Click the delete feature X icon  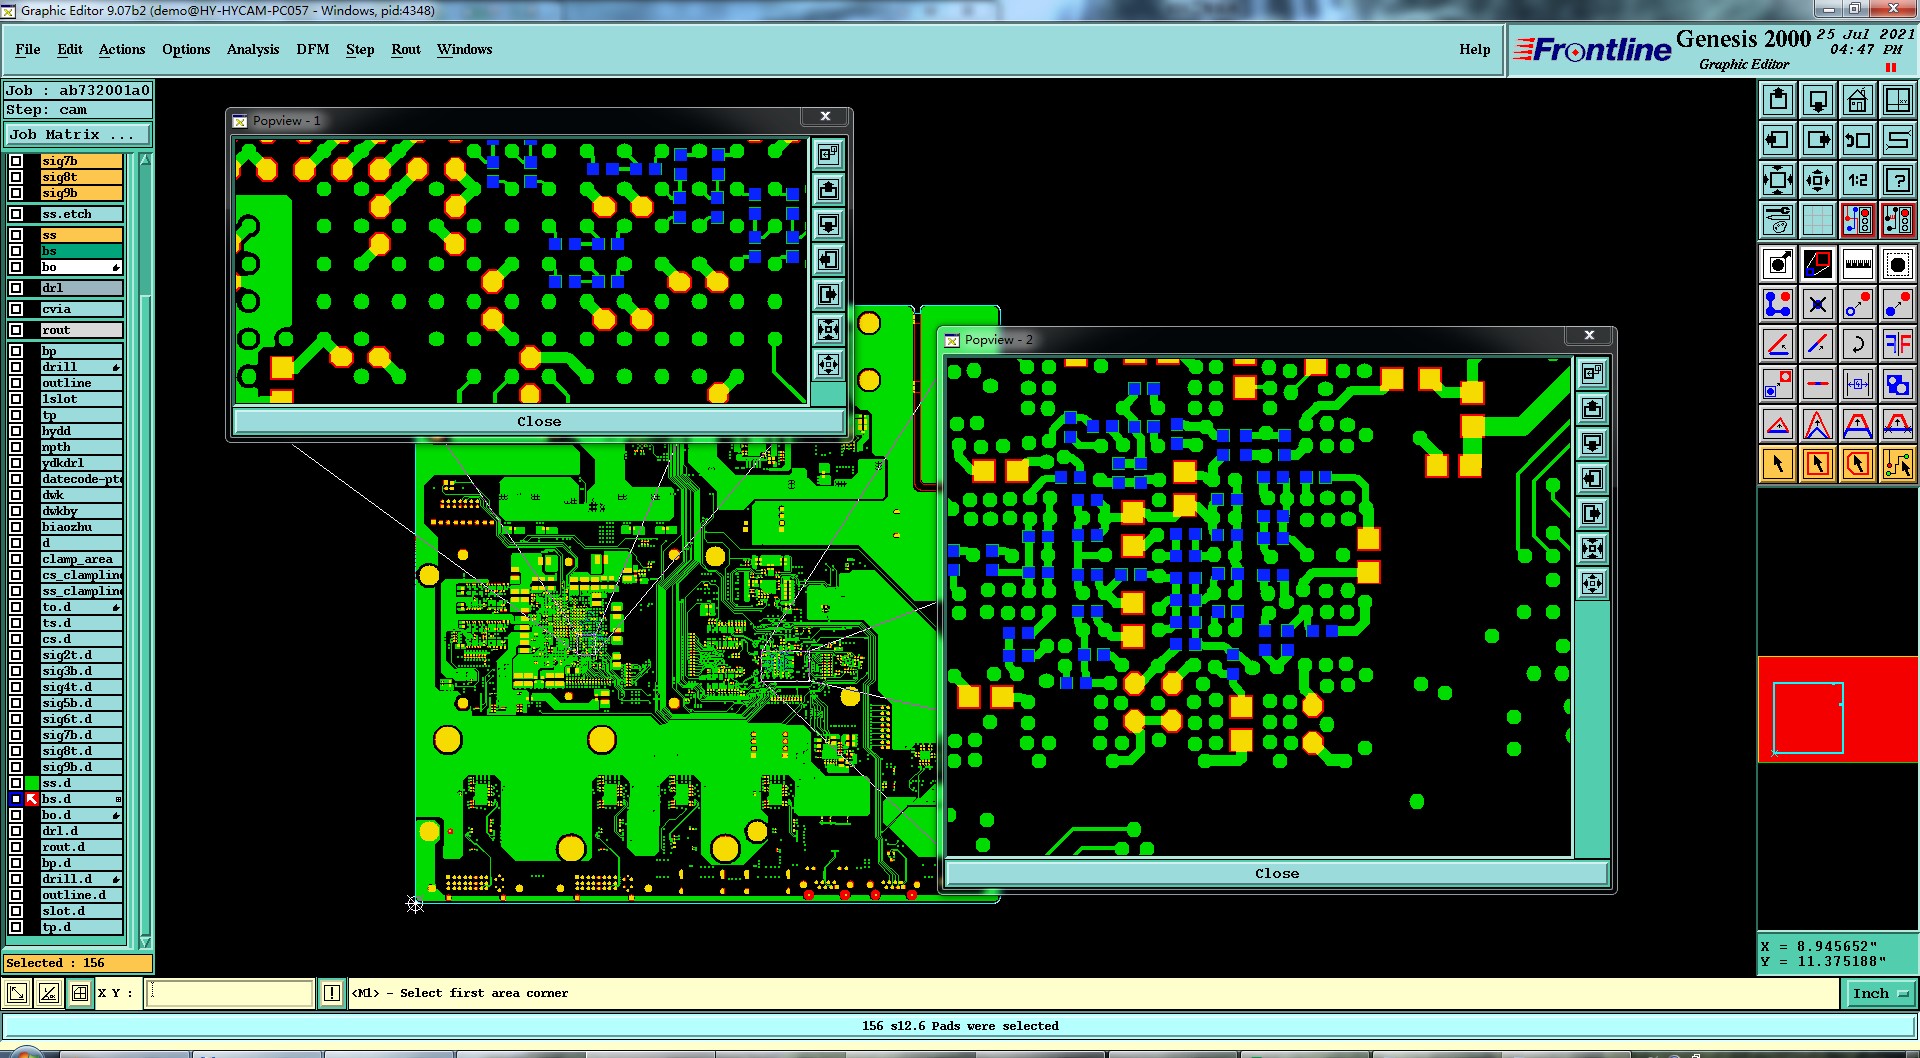click(x=1818, y=304)
